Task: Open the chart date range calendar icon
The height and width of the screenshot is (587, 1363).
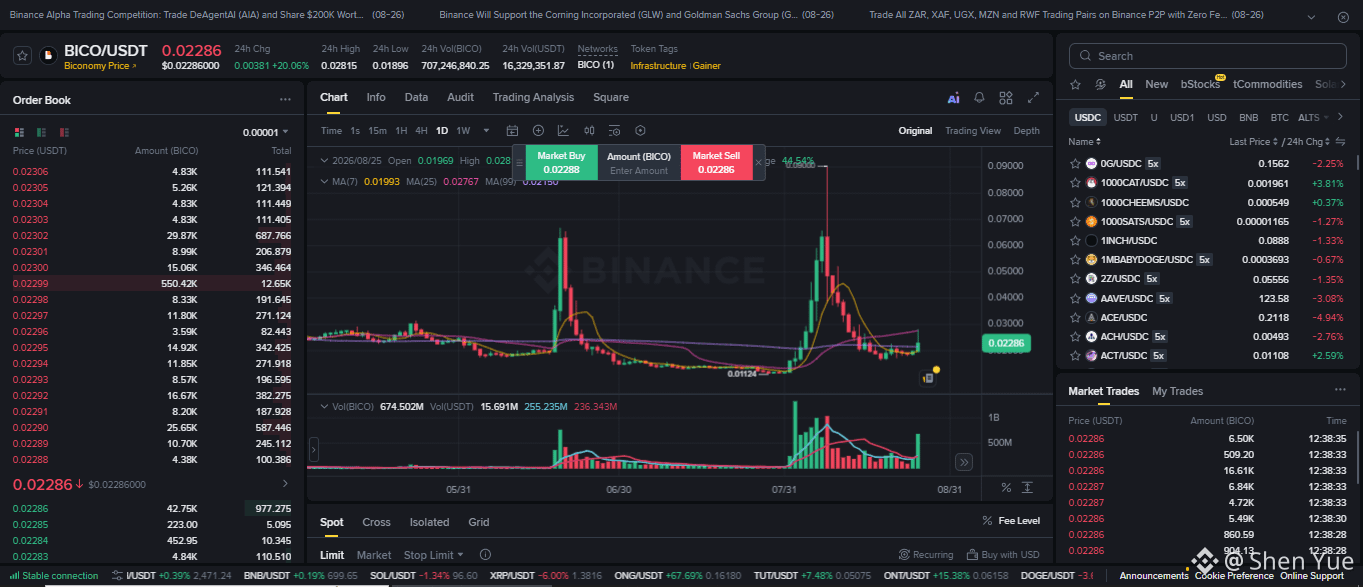Action: tap(512, 130)
